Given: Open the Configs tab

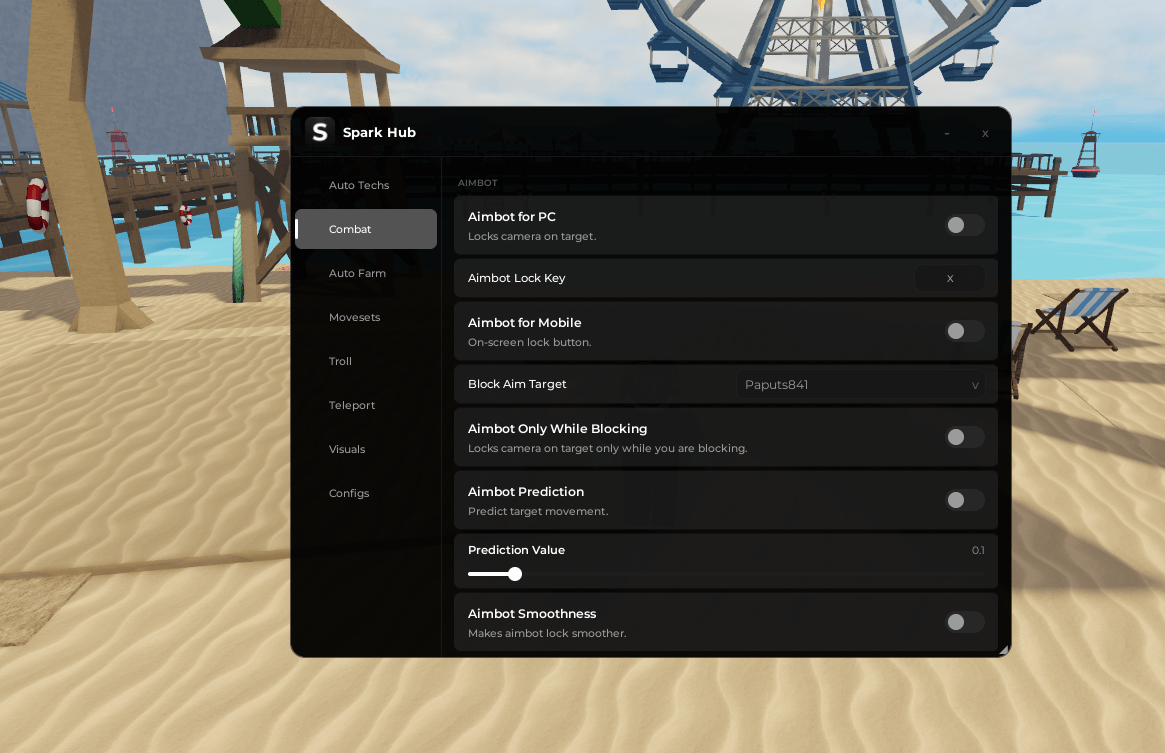Looking at the screenshot, I should pyautogui.click(x=366, y=493).
